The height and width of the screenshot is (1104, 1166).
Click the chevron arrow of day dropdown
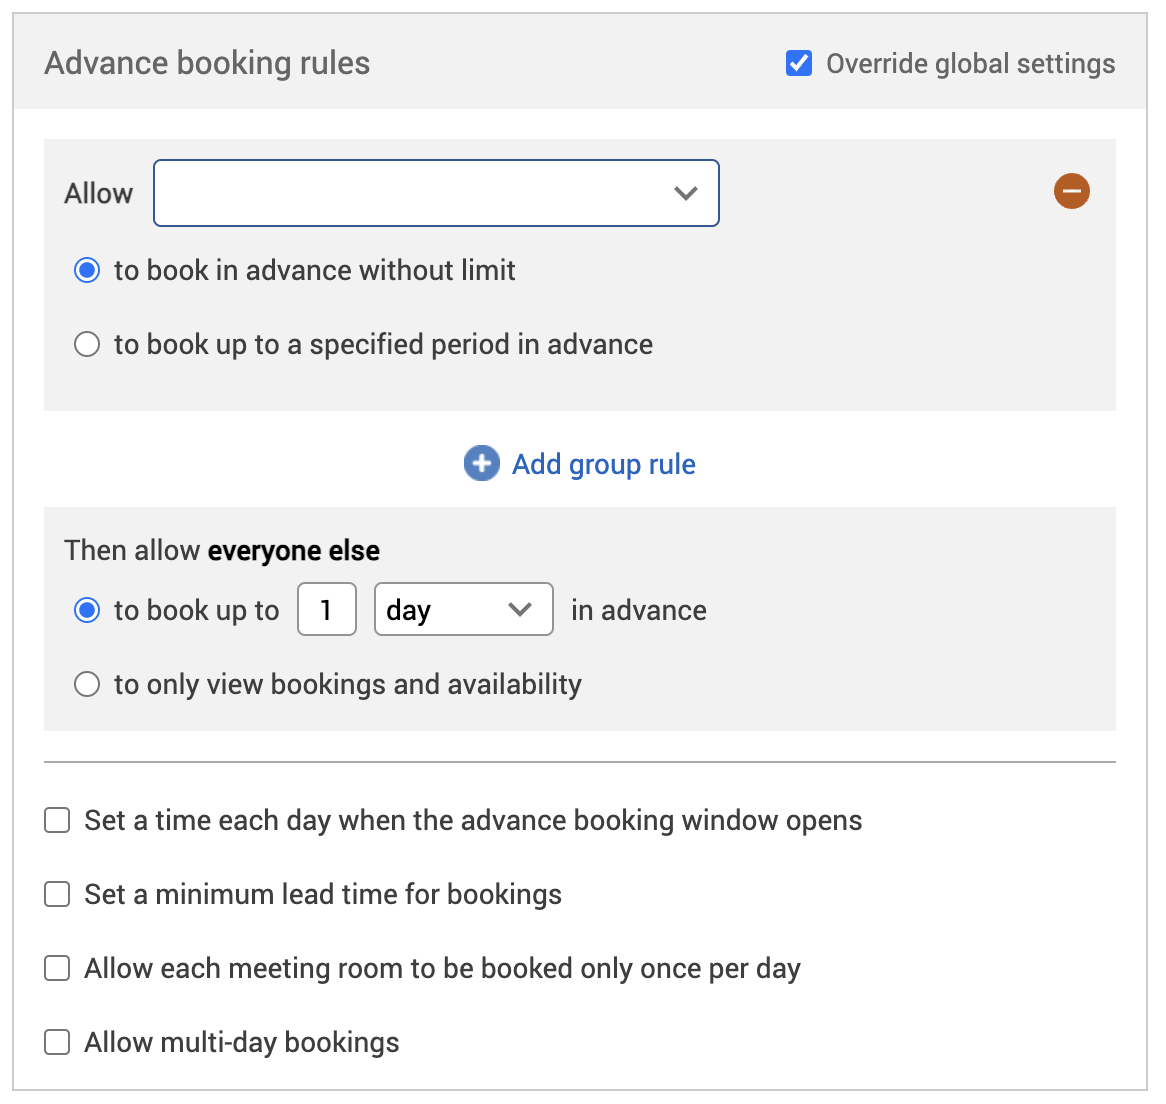(520, 609)
